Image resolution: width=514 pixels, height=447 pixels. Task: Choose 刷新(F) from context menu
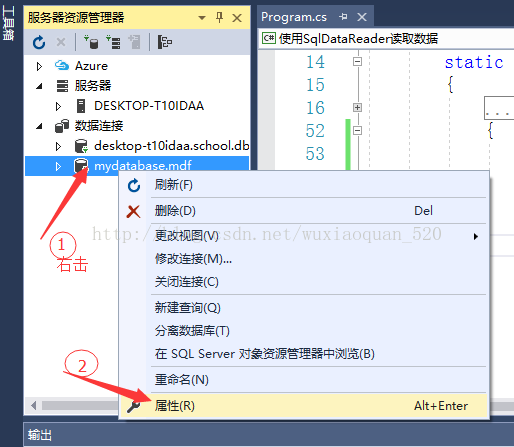303,185
